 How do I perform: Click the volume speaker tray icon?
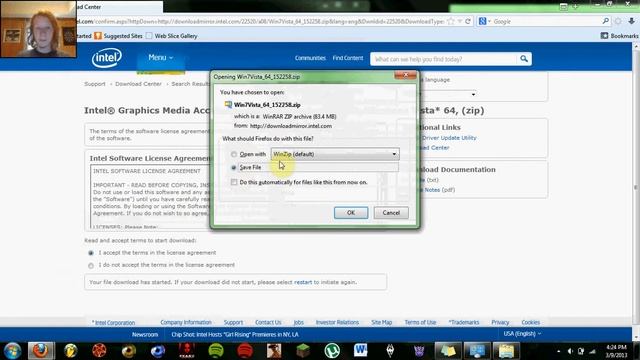coord(570,351)
